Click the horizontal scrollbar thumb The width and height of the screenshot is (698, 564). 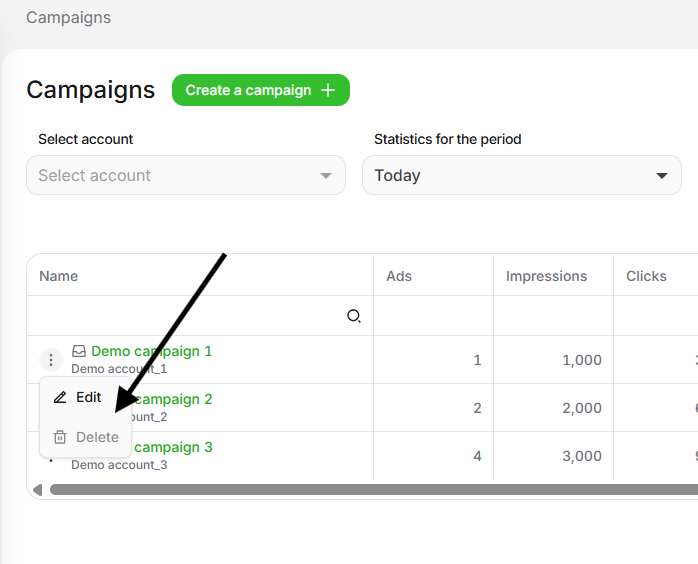(374, 490)
